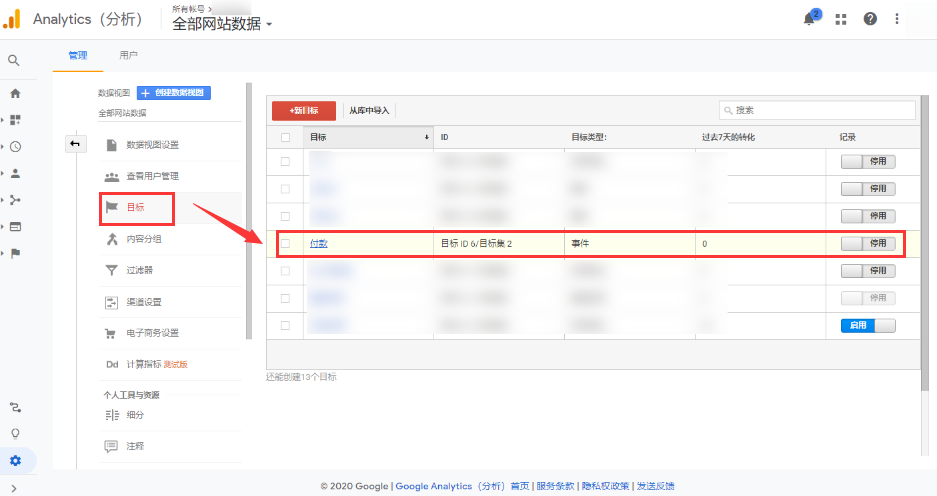Toggle the 停用 recording switch for 付款
The height and width of the screenshot is (496, 937).
pos(867,243)
